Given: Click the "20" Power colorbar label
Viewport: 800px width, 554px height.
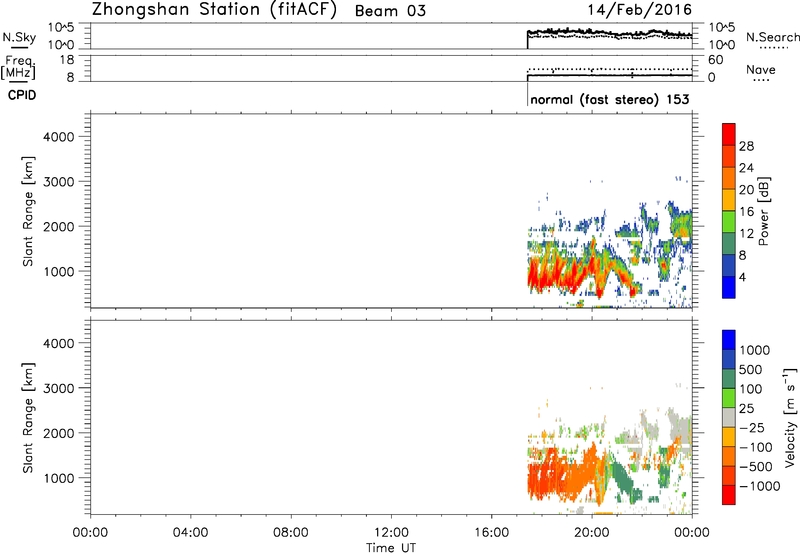Looking at the screenshot, I should point(746,190).
